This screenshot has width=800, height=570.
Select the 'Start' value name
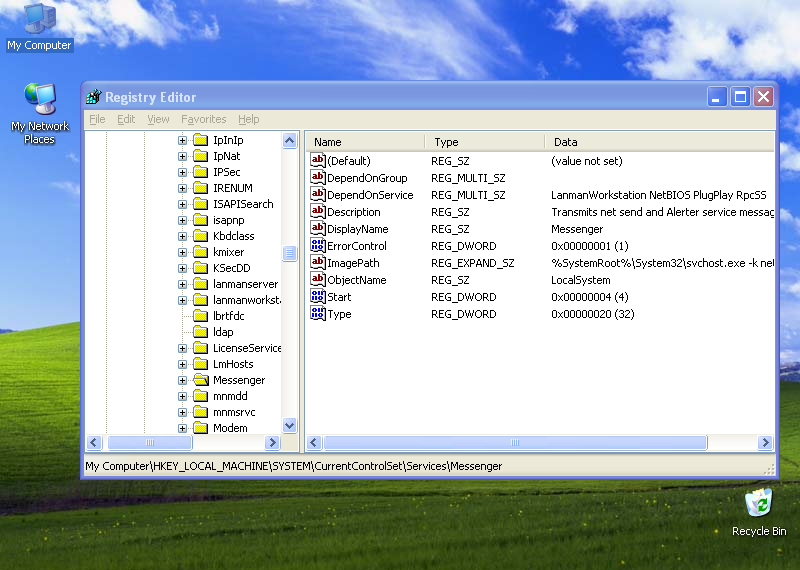pos(339,297)
